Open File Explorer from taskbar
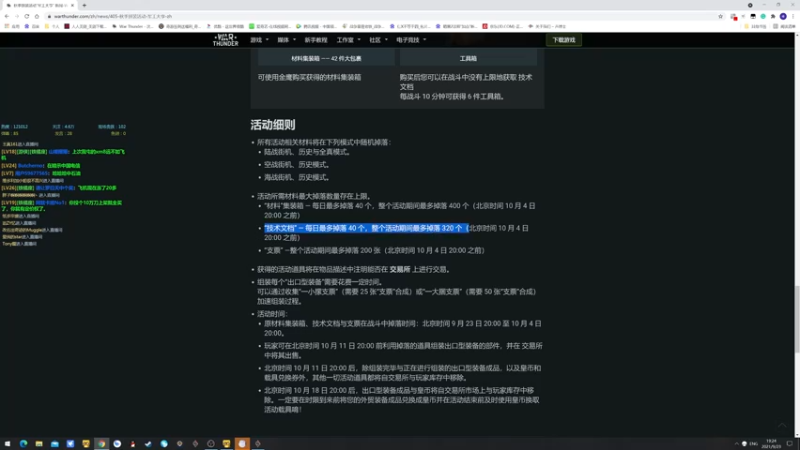 (39, 444)
